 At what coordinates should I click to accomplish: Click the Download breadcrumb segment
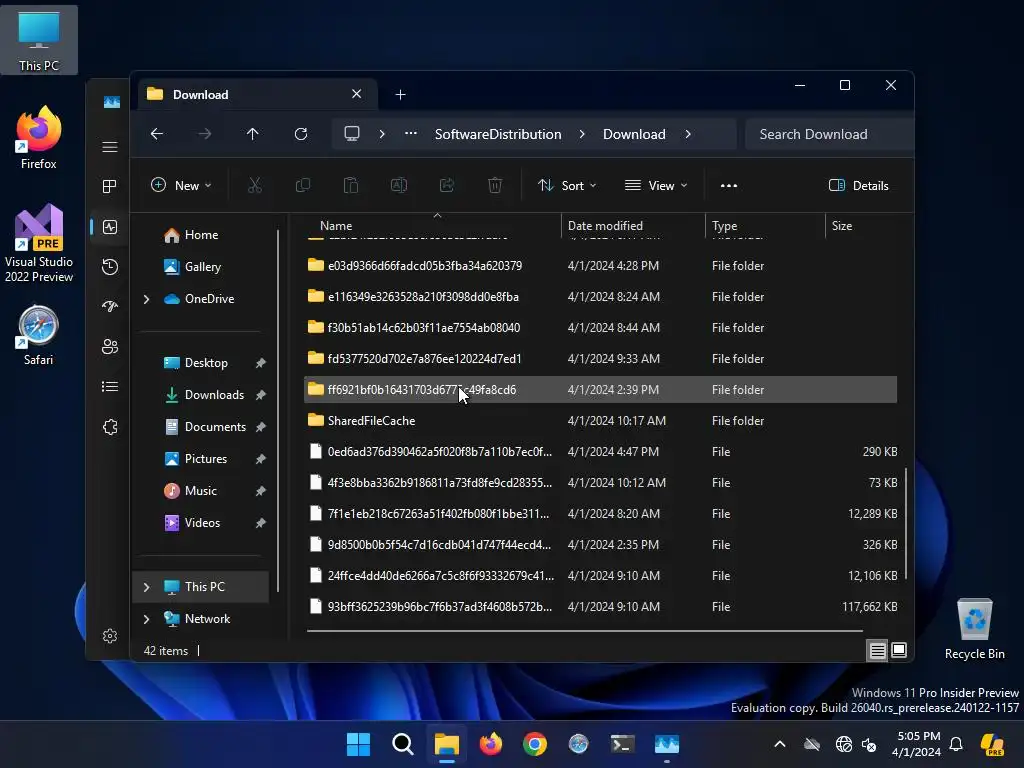tap(634, 134)
